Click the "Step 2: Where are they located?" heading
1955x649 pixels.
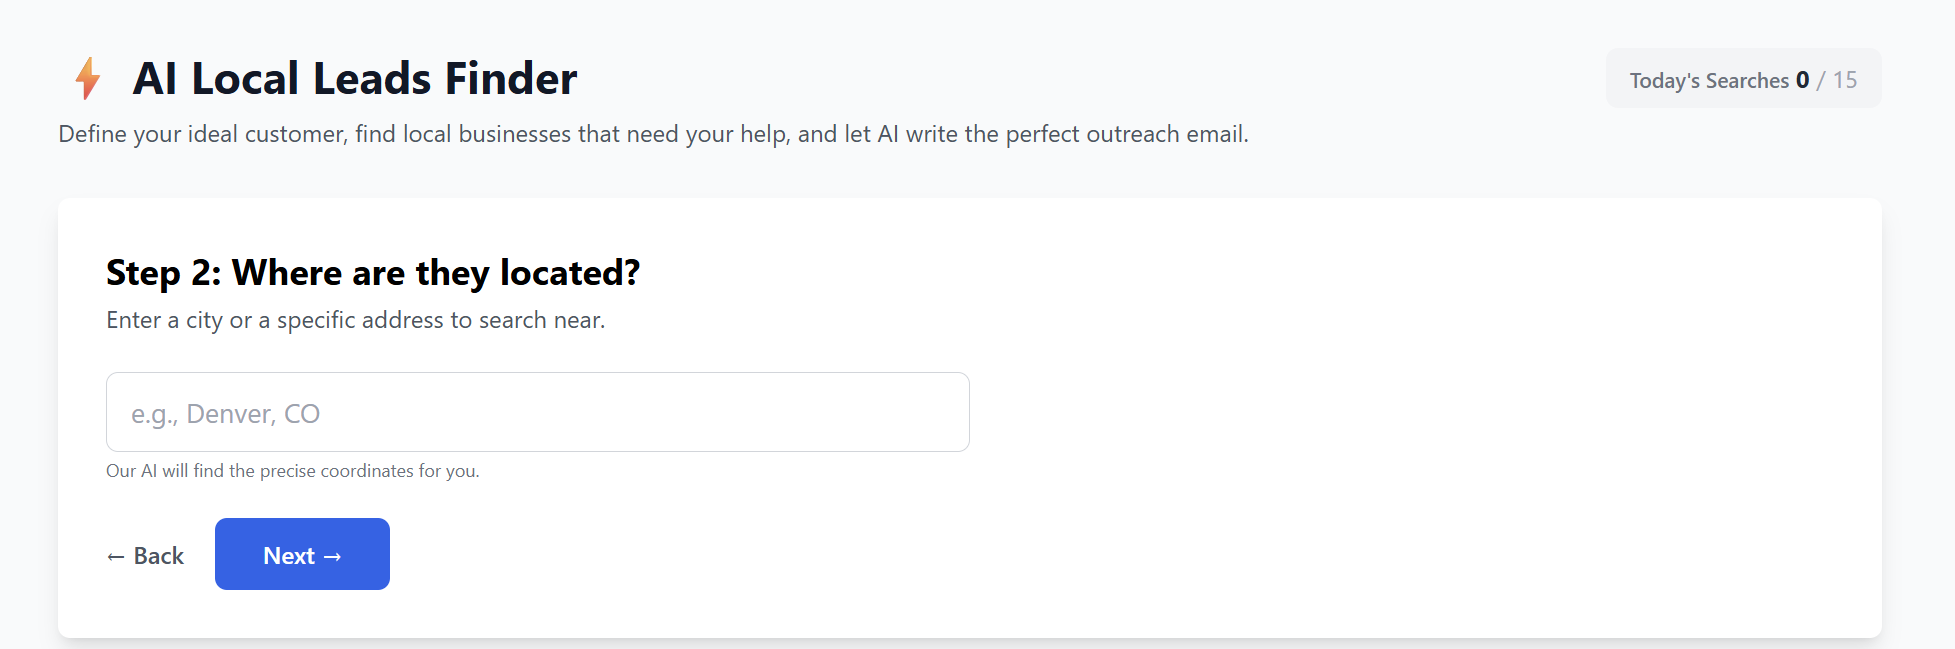tap(373, 272)
